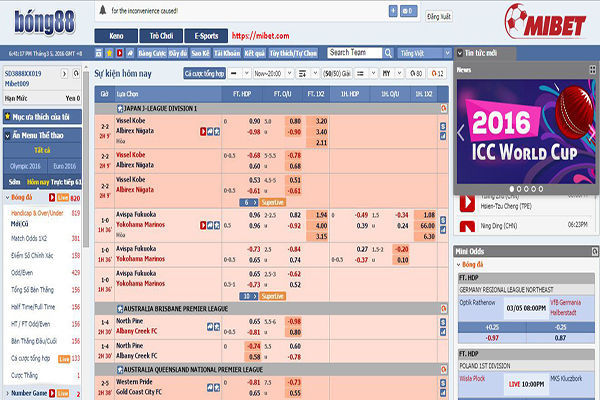This screenshot has width=600, height=400.
Task: Switch to the Sớm tab
Action: 14,182
